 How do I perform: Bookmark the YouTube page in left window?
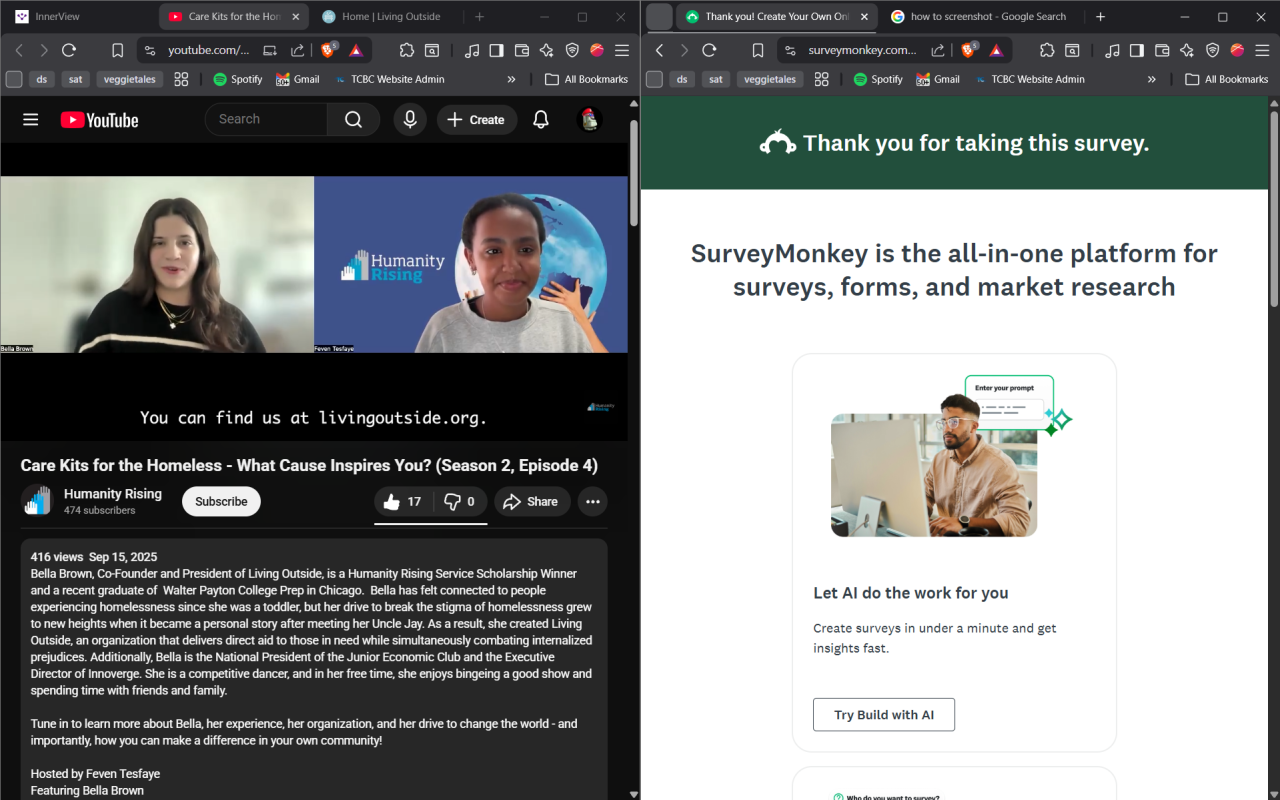[117, 51]
